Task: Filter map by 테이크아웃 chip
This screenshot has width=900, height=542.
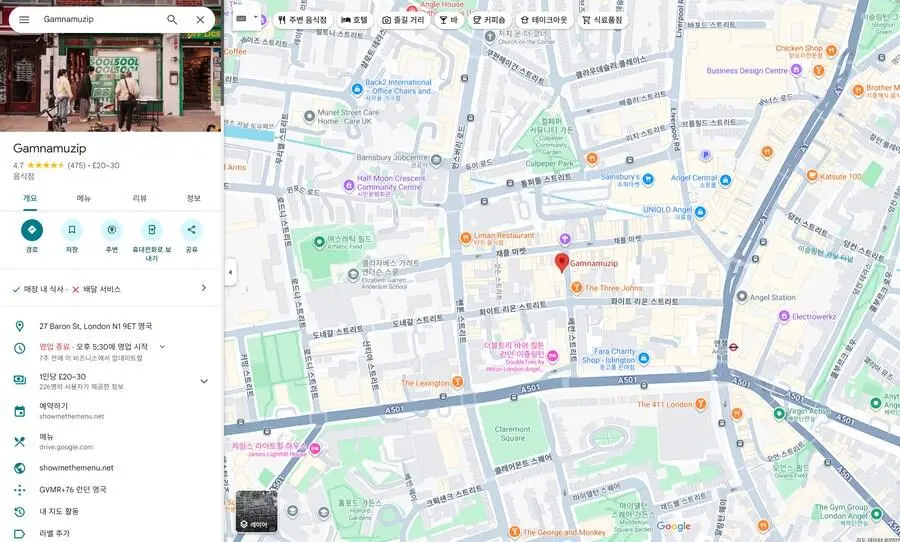Action: (544, 20)
